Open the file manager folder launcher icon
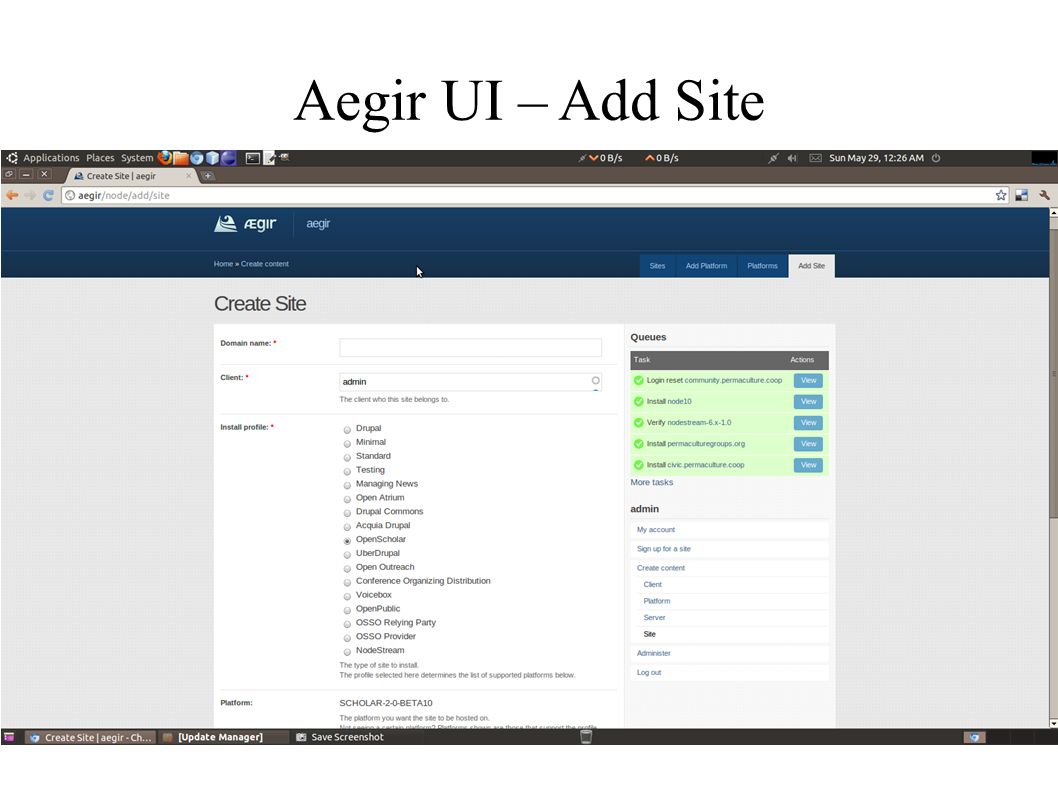The image size is (1058, 793). pyautogui.click(x=180, y=158)
